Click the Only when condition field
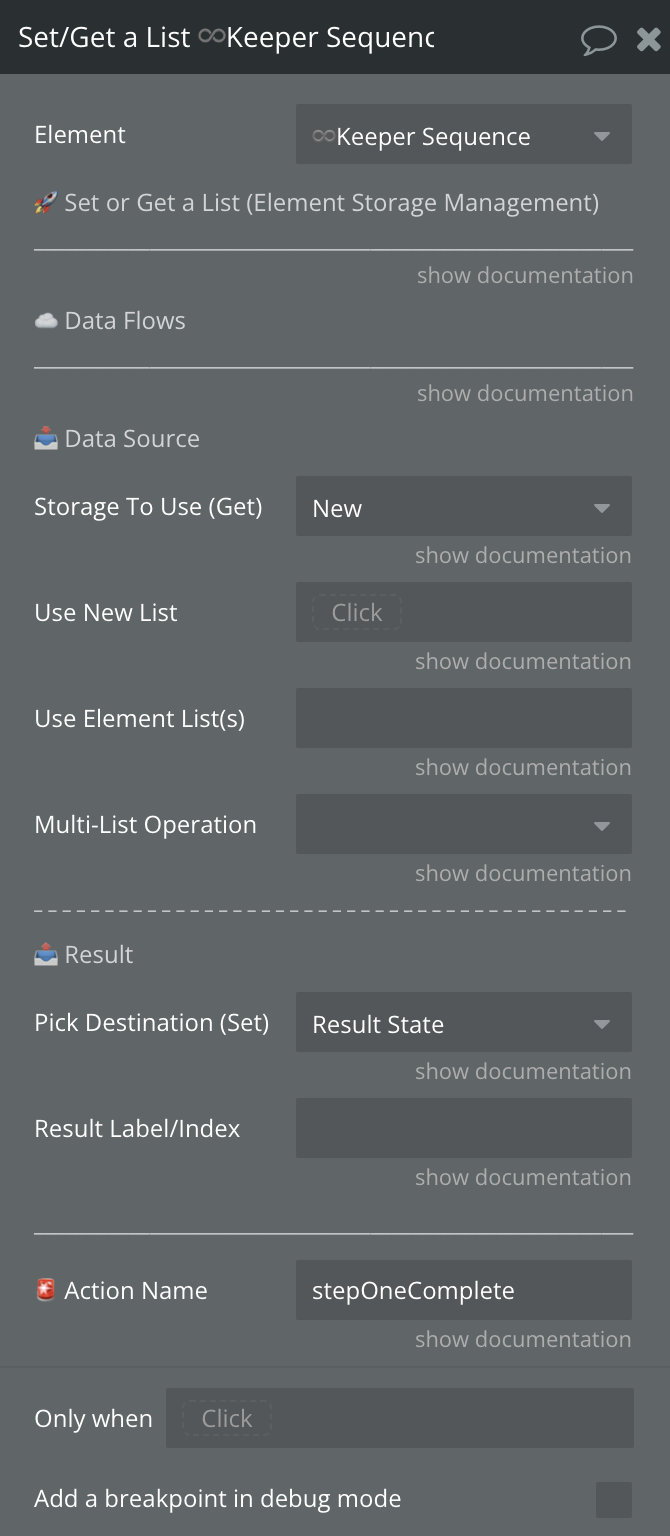This screenshot has width=670, height=1536. tap(399, 1418)
